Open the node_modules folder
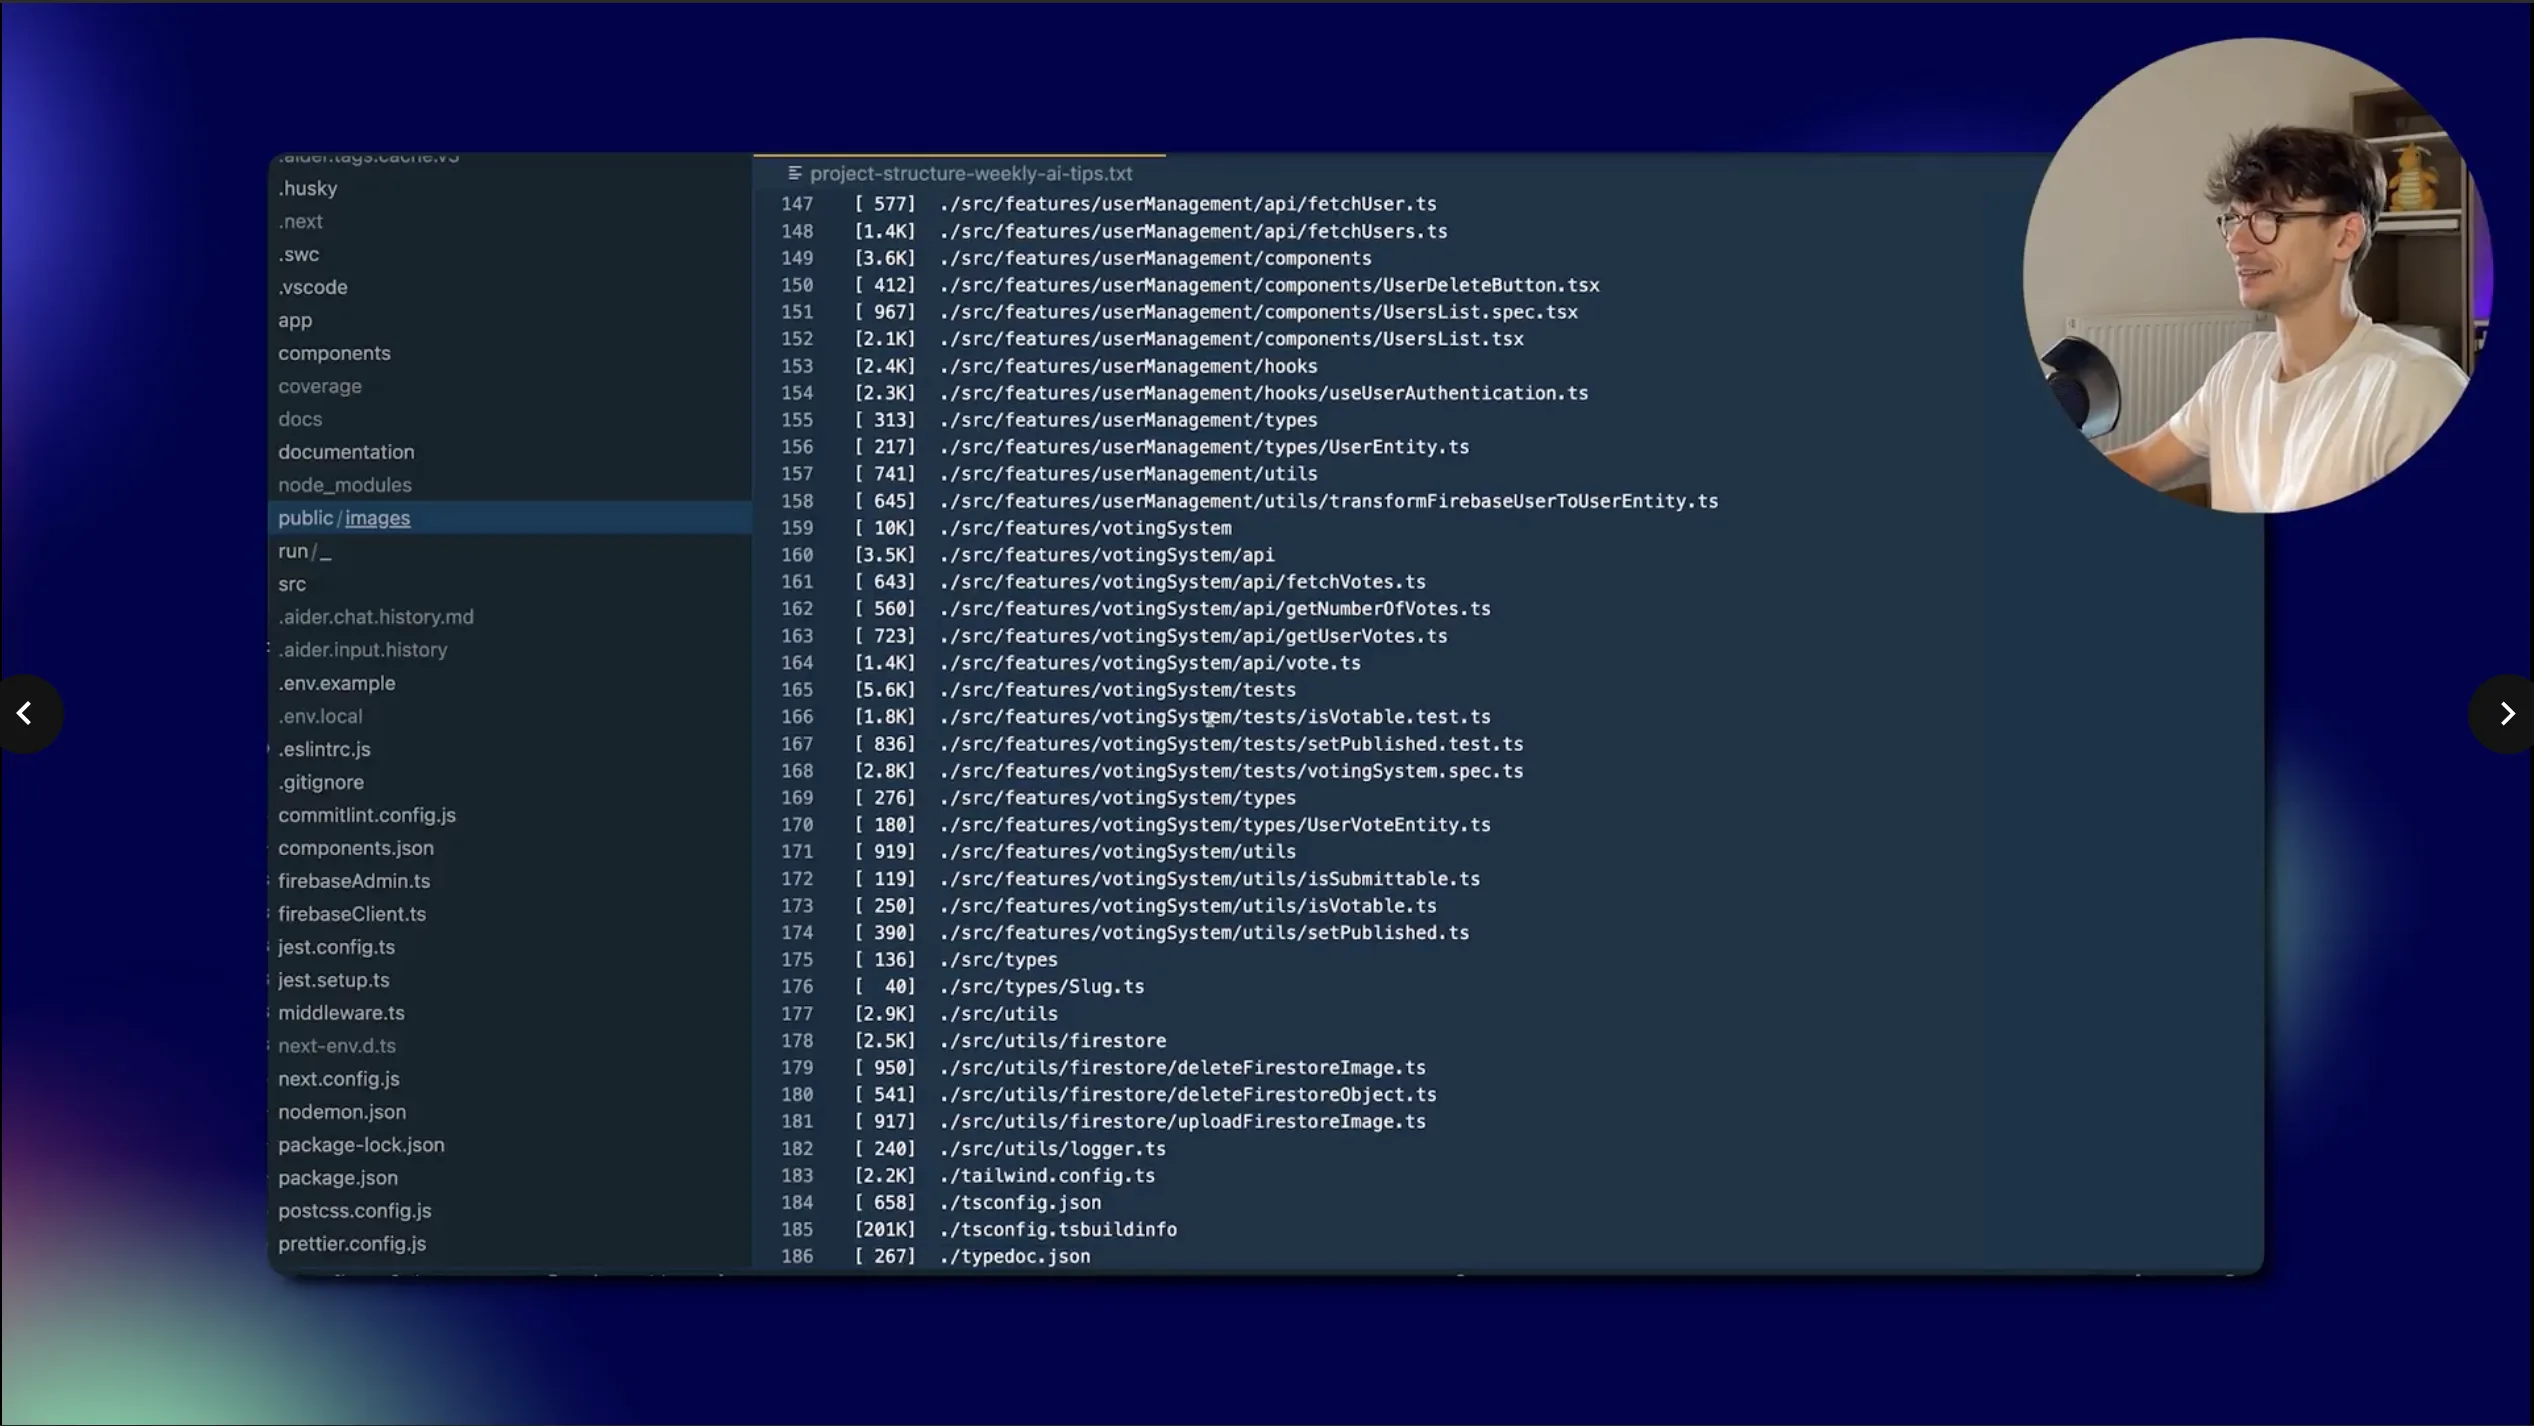 coord(345,485)
